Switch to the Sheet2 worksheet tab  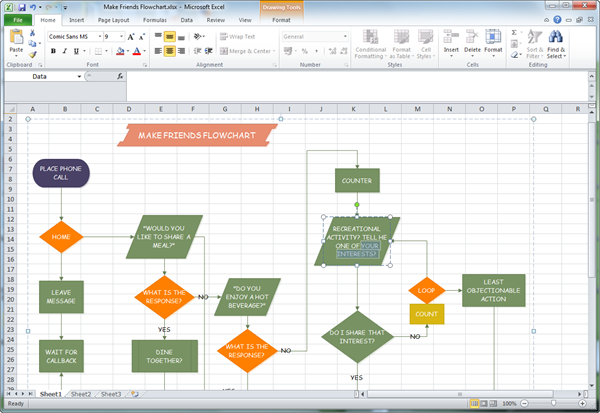[79, 394]
